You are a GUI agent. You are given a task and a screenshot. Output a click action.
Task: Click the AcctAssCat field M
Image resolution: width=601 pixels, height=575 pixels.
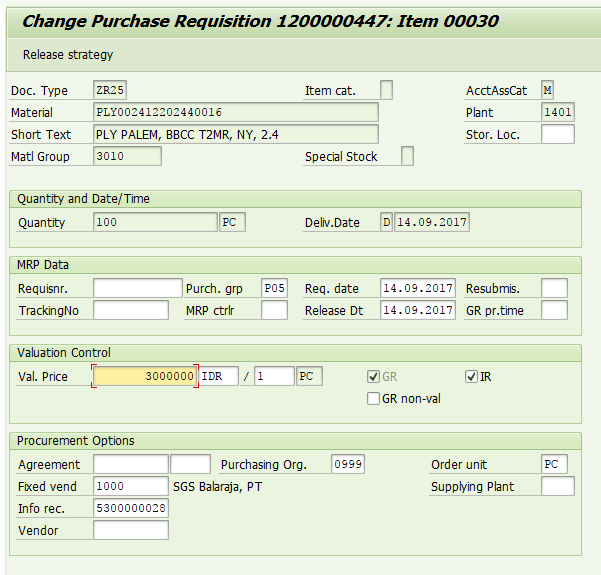(x=547, y=90)
